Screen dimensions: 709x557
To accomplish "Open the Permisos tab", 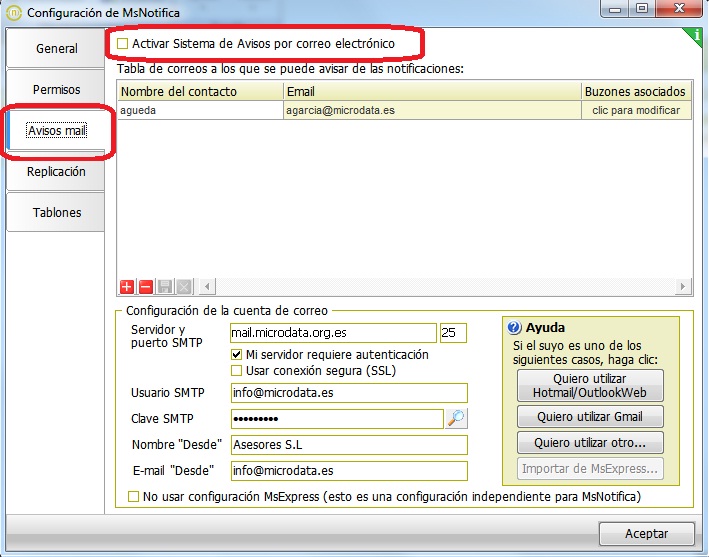I will [56, 90].
